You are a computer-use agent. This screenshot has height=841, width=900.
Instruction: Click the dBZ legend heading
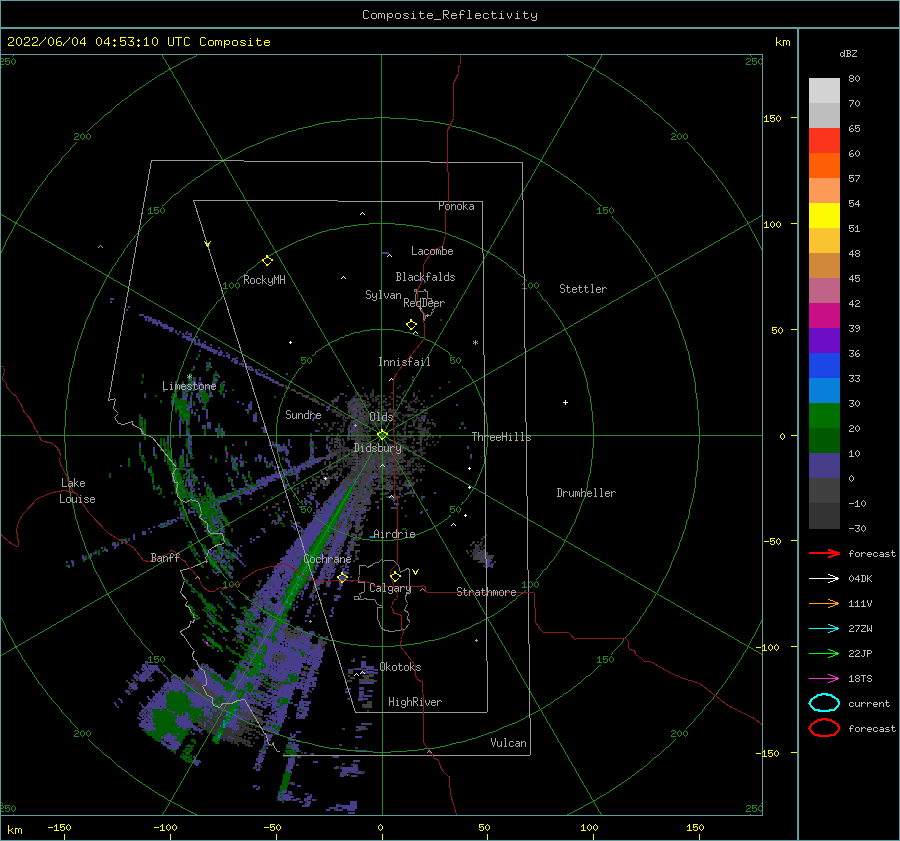pyautogui.click(x=848, y=53)
